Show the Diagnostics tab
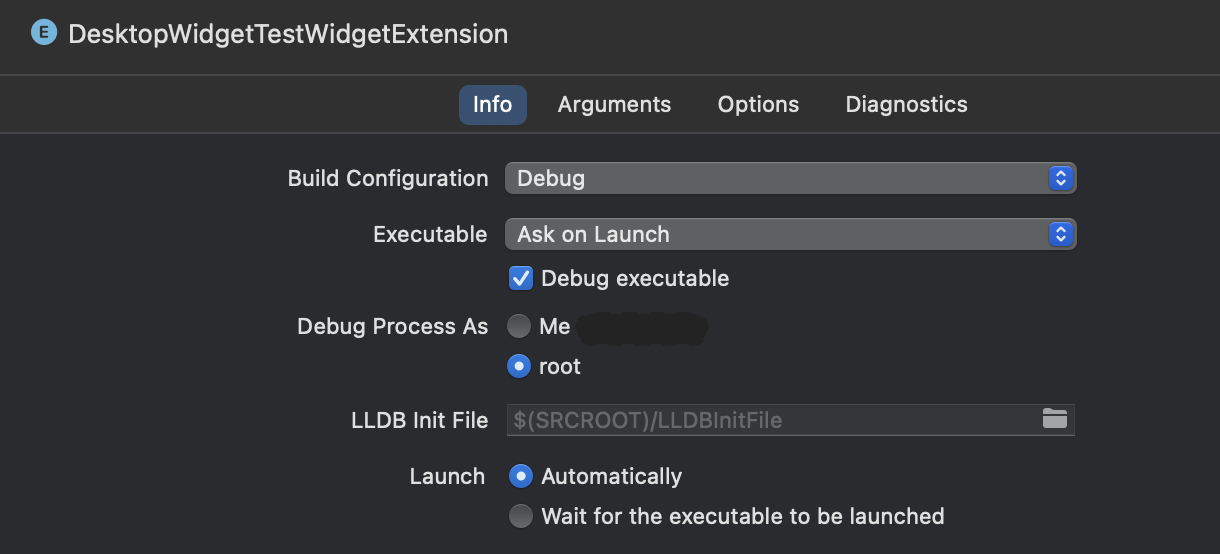This screenshot has width=1220, height=554. [907, 104]
